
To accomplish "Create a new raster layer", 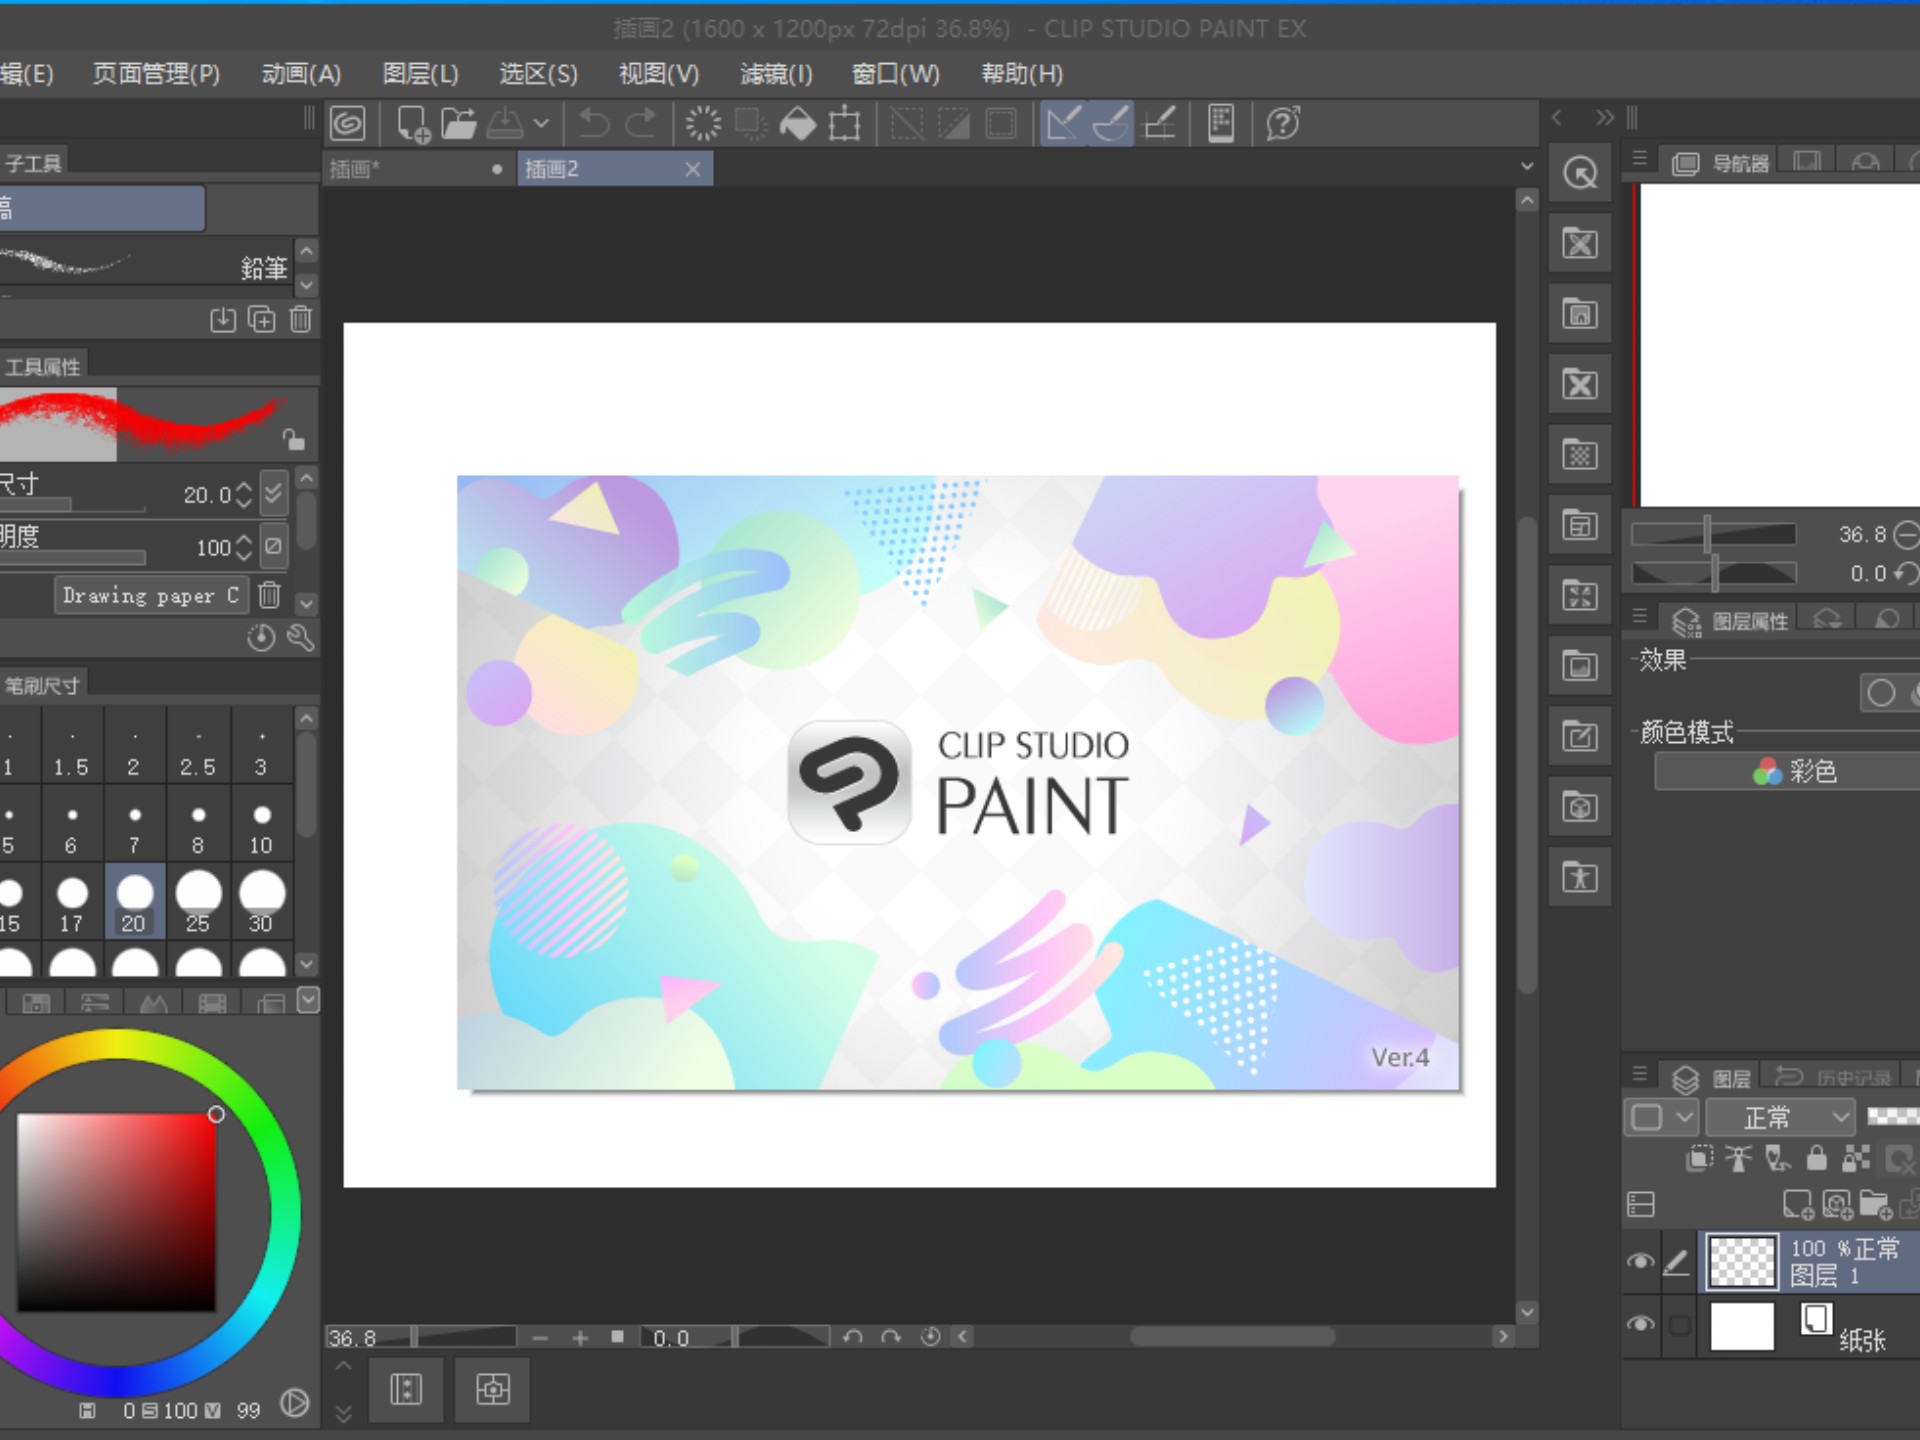I will 1797,1204.
